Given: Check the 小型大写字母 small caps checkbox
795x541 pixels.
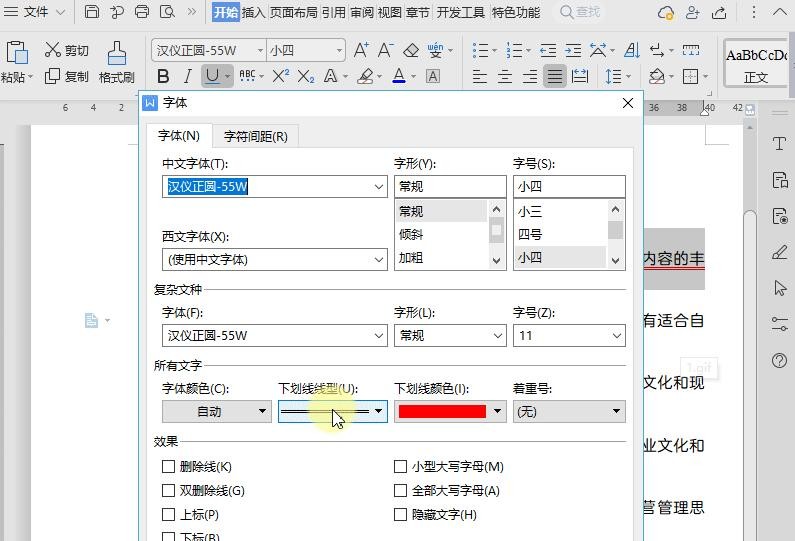Looking at the screenshot, I should point(401,467).
